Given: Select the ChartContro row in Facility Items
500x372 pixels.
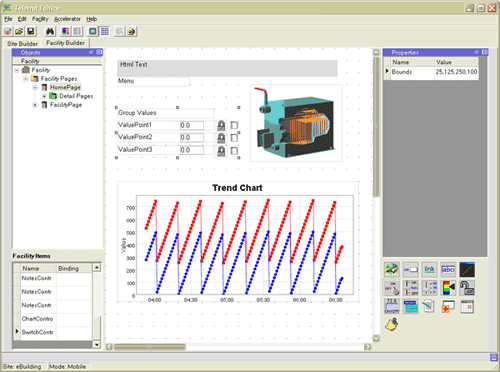Looking at the screenshot, I should [53, 319].
